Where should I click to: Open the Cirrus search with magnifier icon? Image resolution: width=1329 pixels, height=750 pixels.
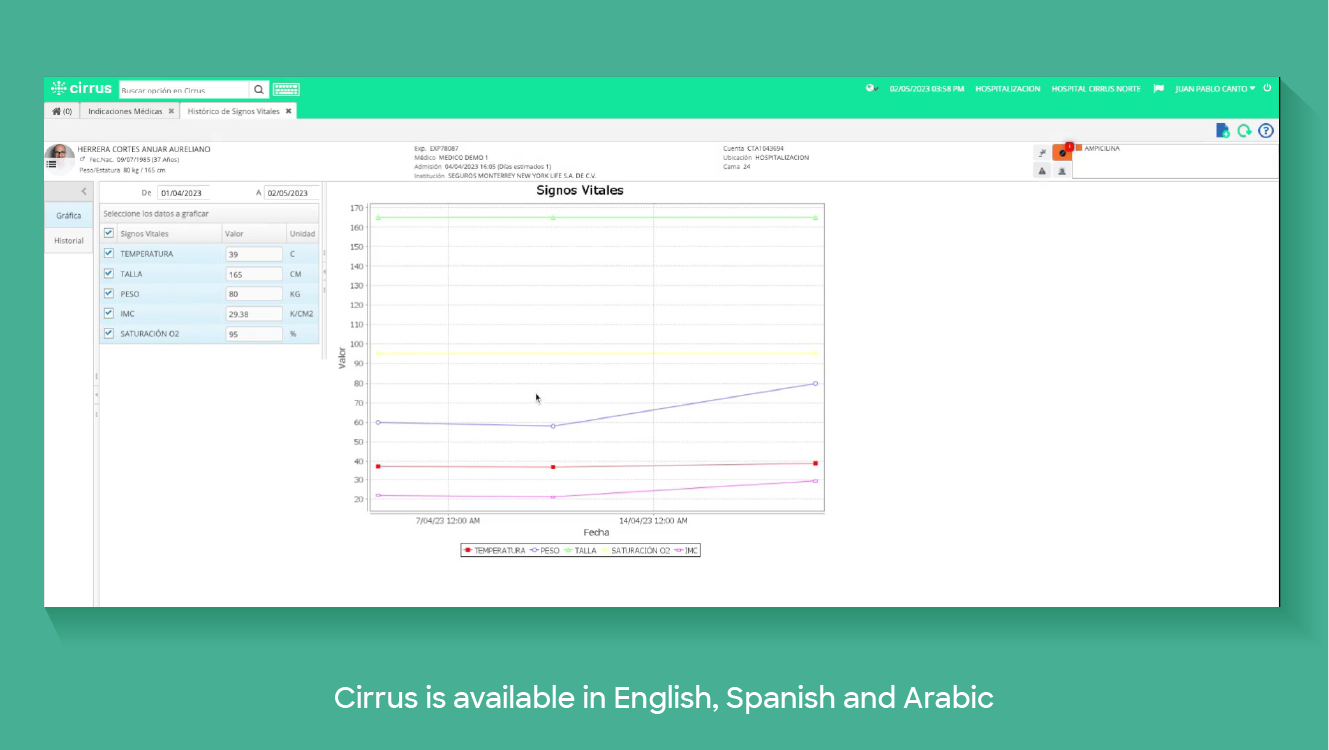[x=259, y=89]
